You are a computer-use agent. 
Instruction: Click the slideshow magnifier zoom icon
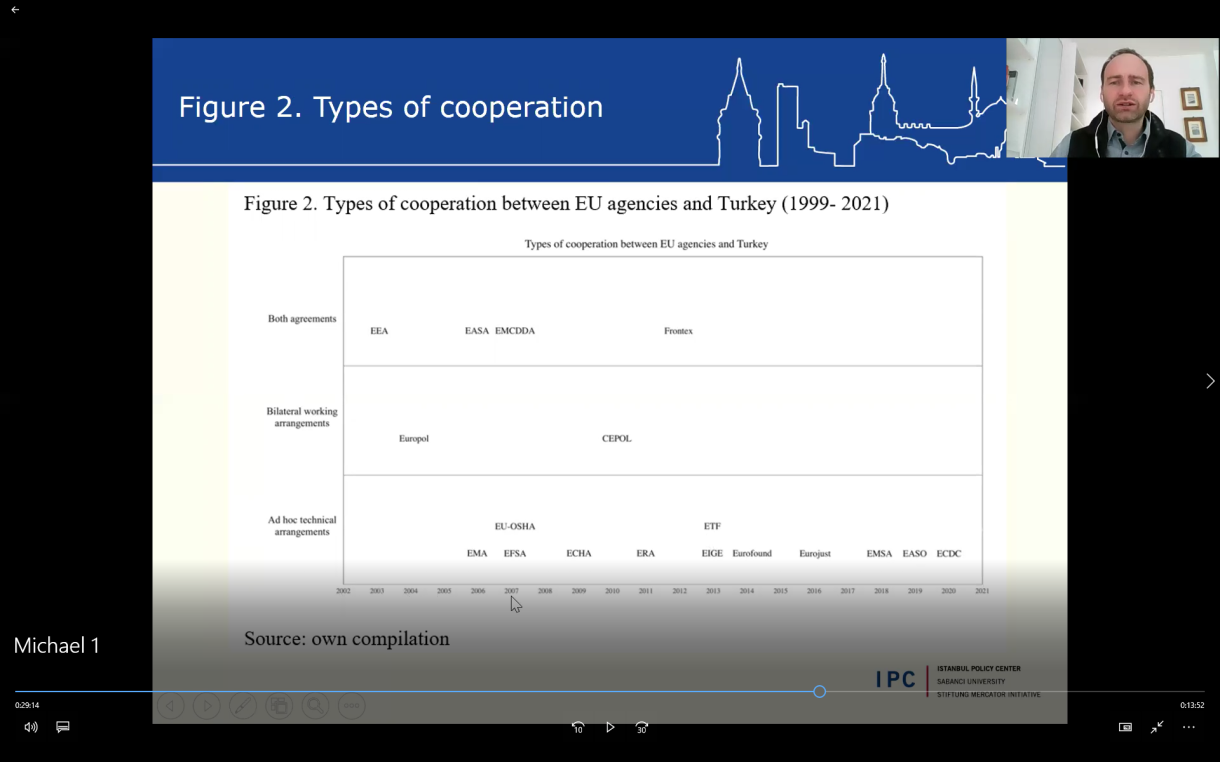click(315, 706)
